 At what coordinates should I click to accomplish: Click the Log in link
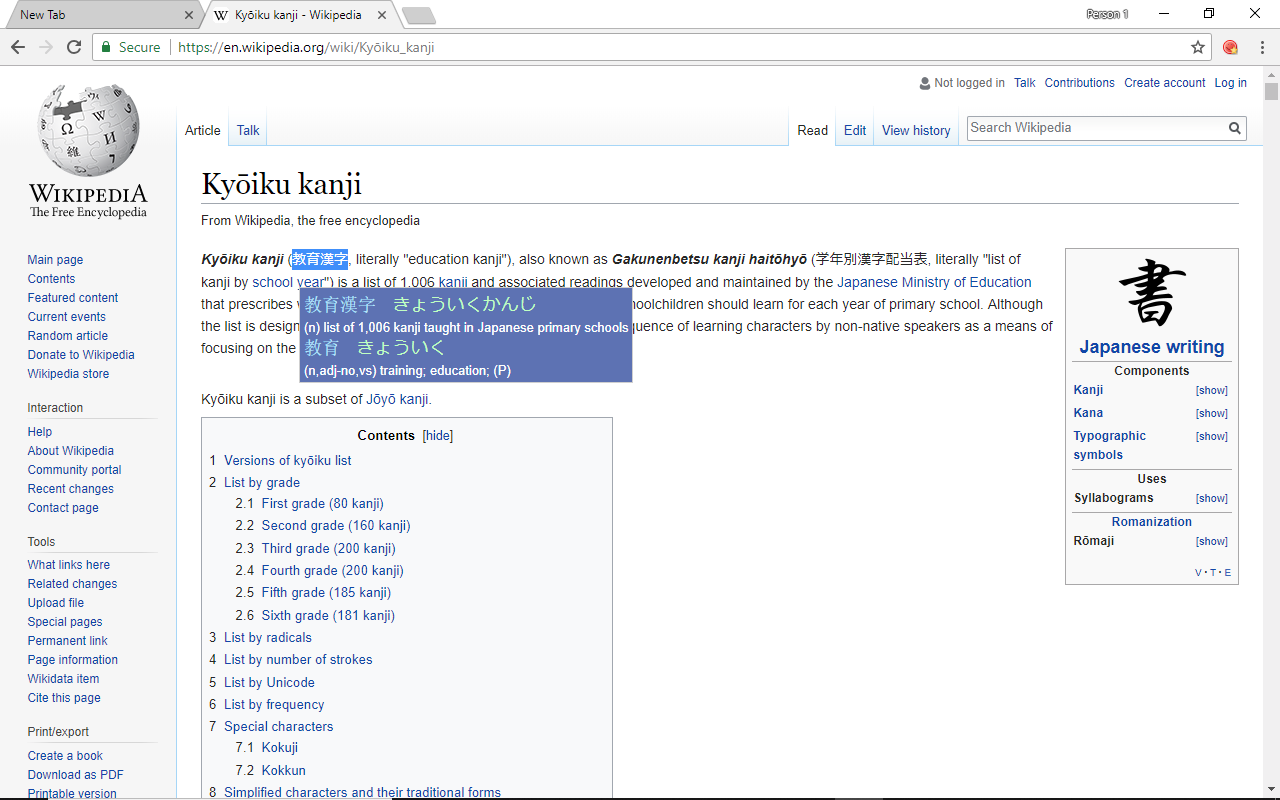click(x=1230, y=83)
